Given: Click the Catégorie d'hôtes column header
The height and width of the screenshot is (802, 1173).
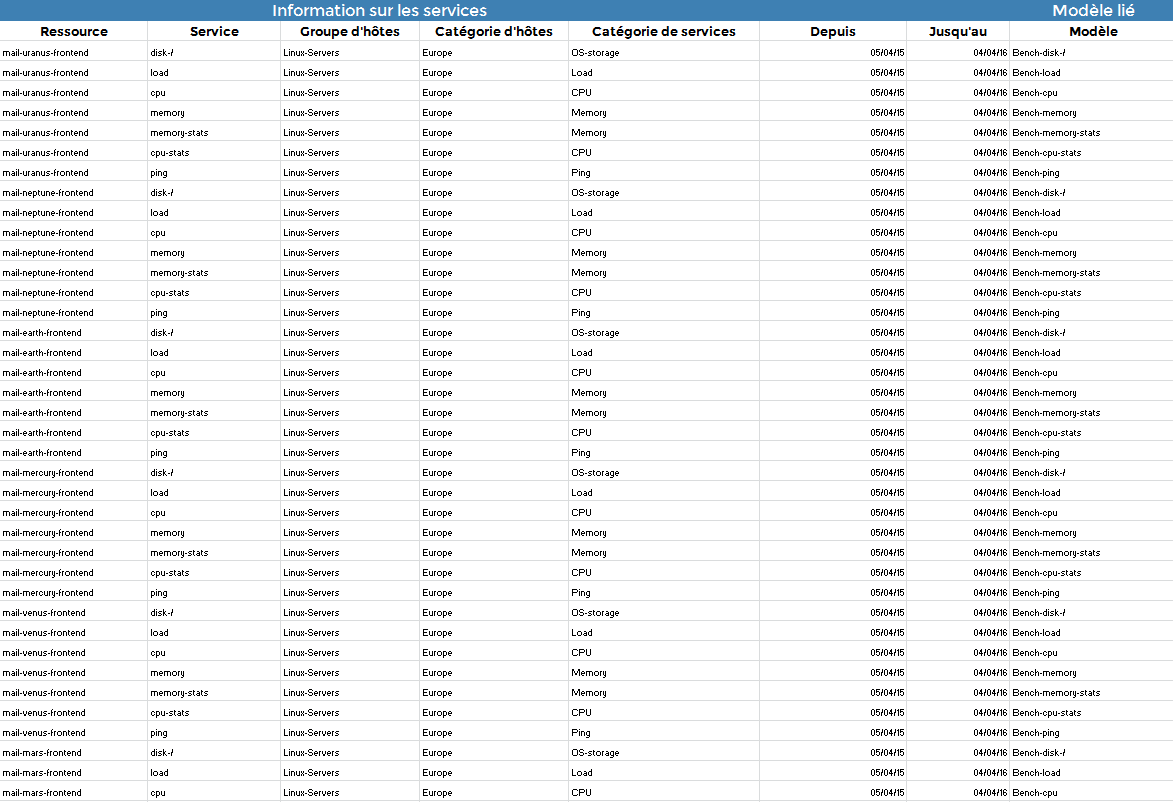Looking at the screenshot, I should [493, 31].
